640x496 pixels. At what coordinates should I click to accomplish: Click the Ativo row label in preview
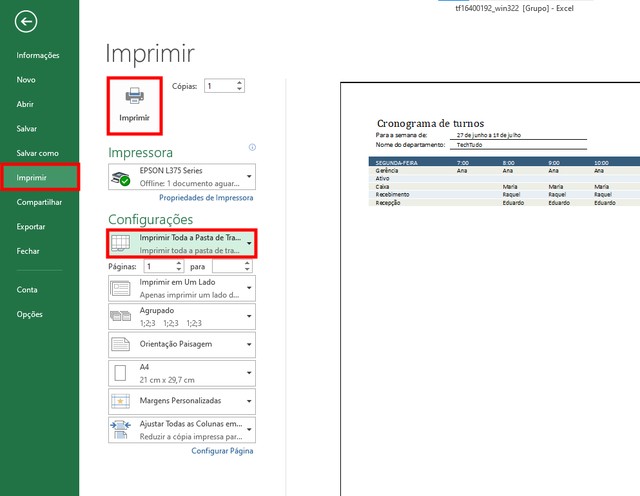[x=382, y=178]
